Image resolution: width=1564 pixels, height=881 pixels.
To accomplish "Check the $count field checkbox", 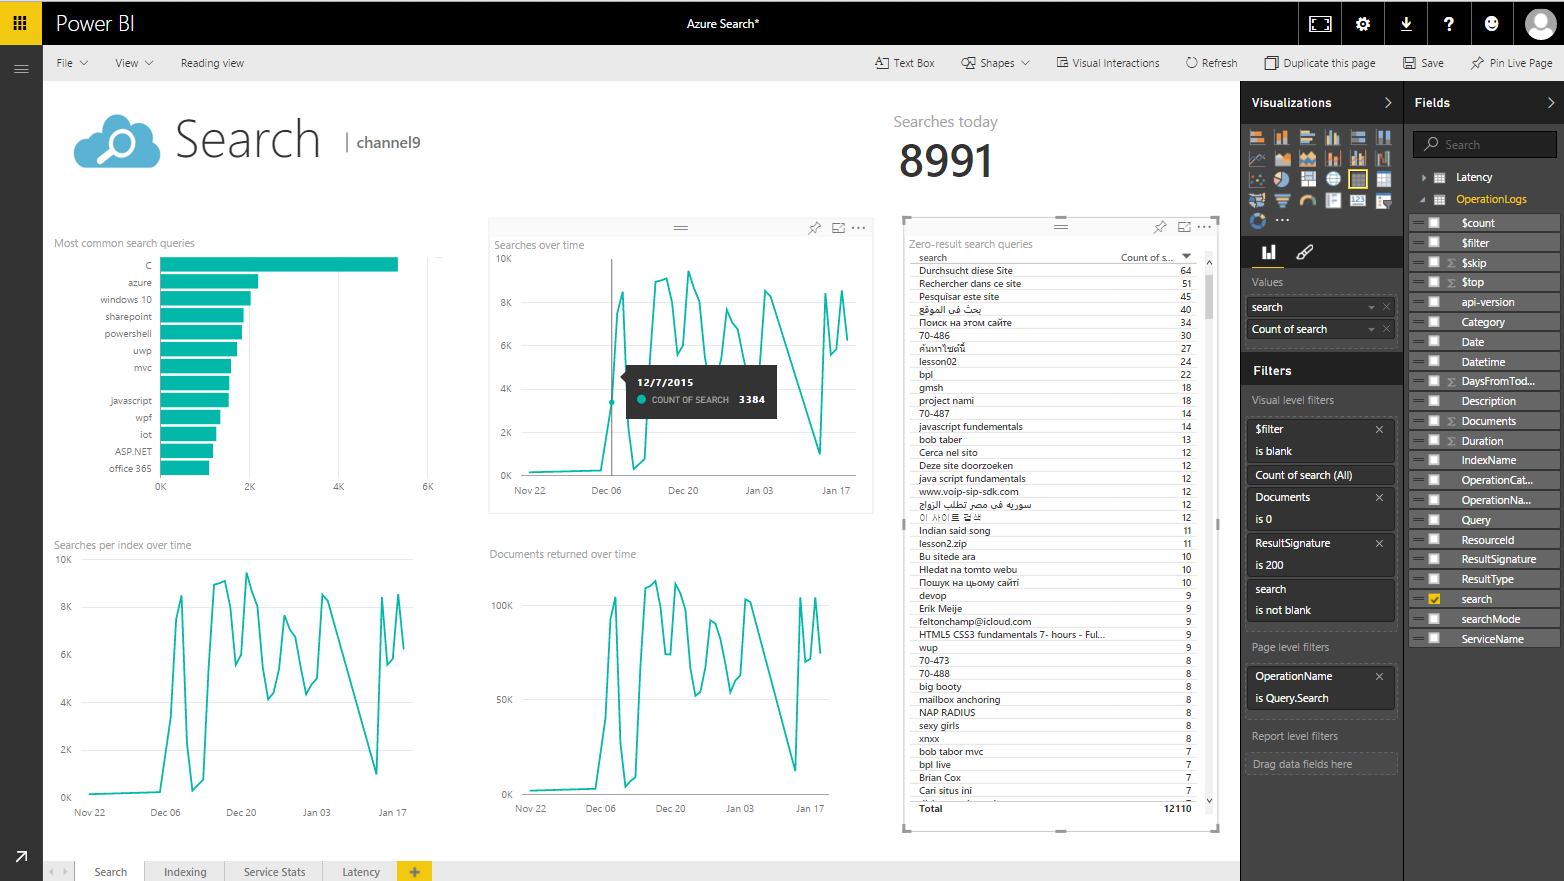I will point(1434,223).
